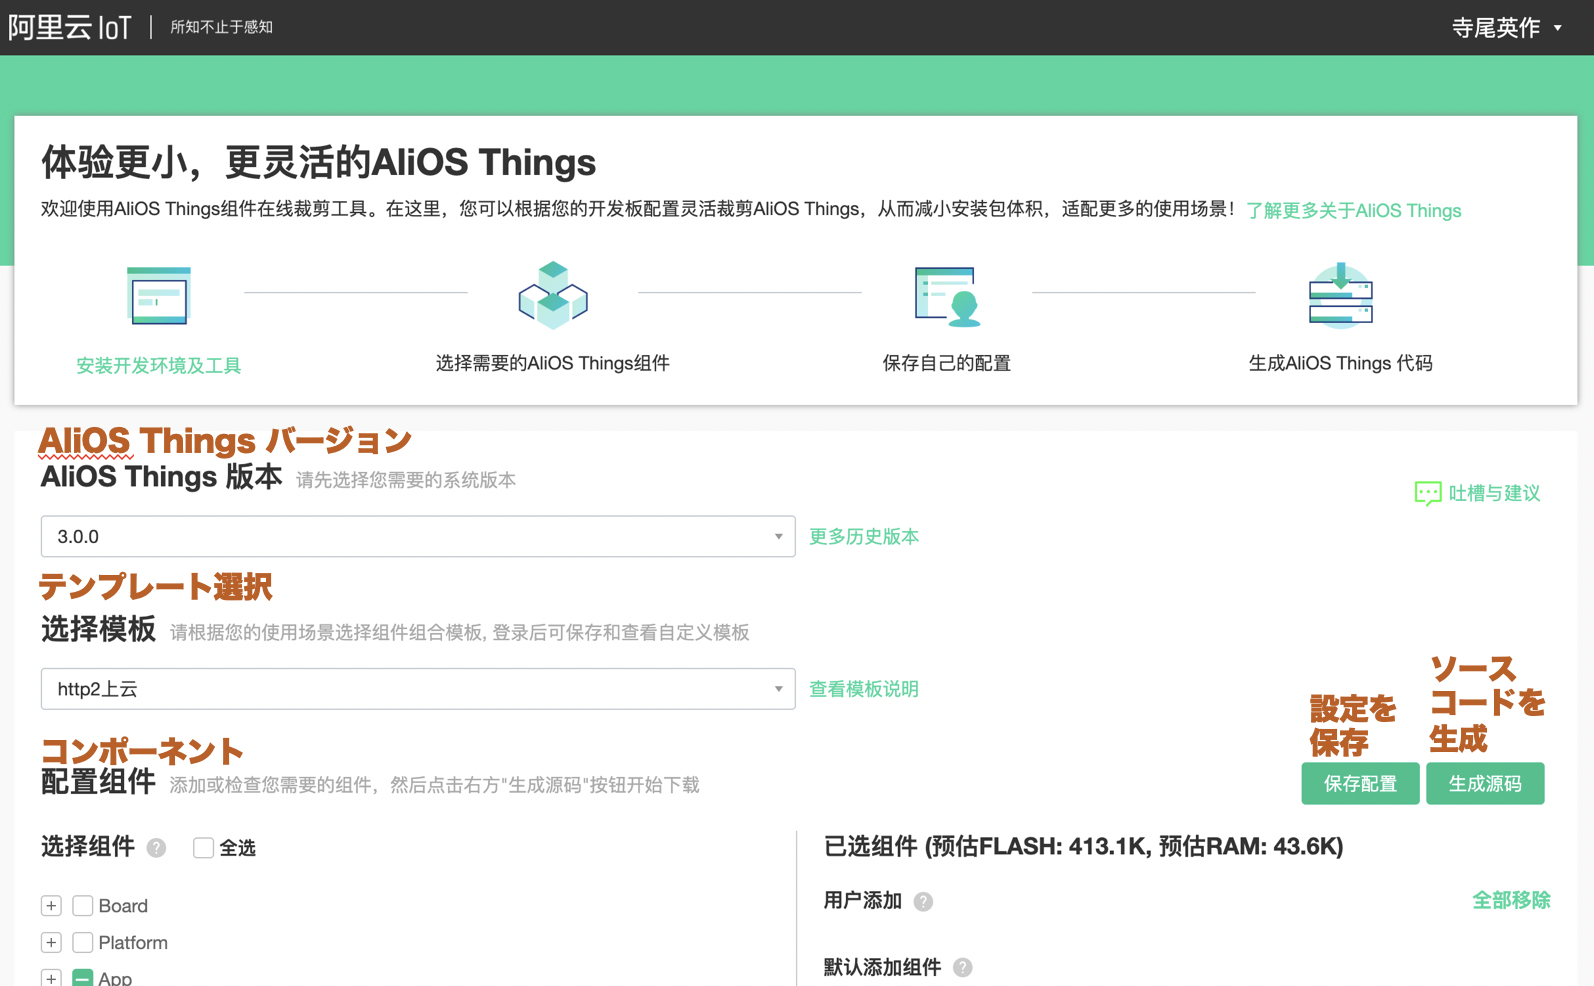The image size is (1594, 986).
Task: Click the Platform tree item label
Action: 133,943
